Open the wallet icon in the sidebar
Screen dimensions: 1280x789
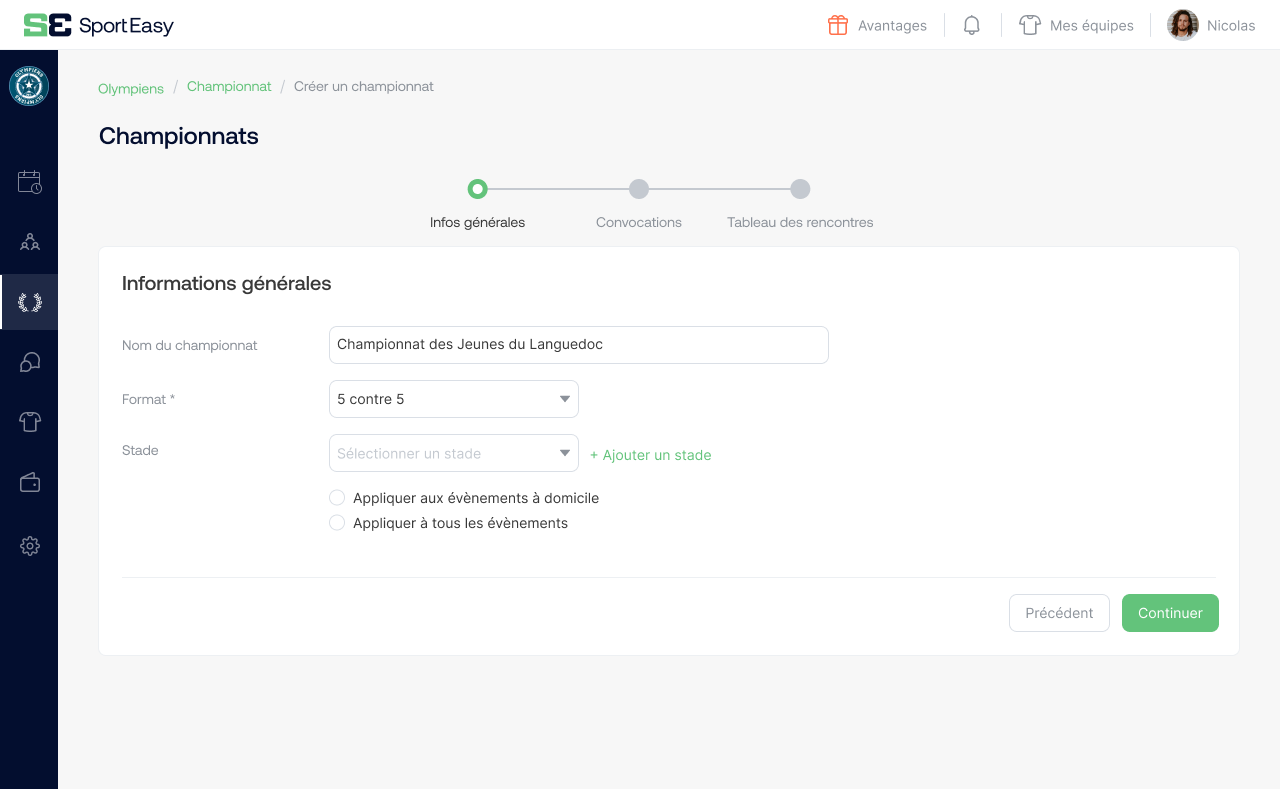29,483
